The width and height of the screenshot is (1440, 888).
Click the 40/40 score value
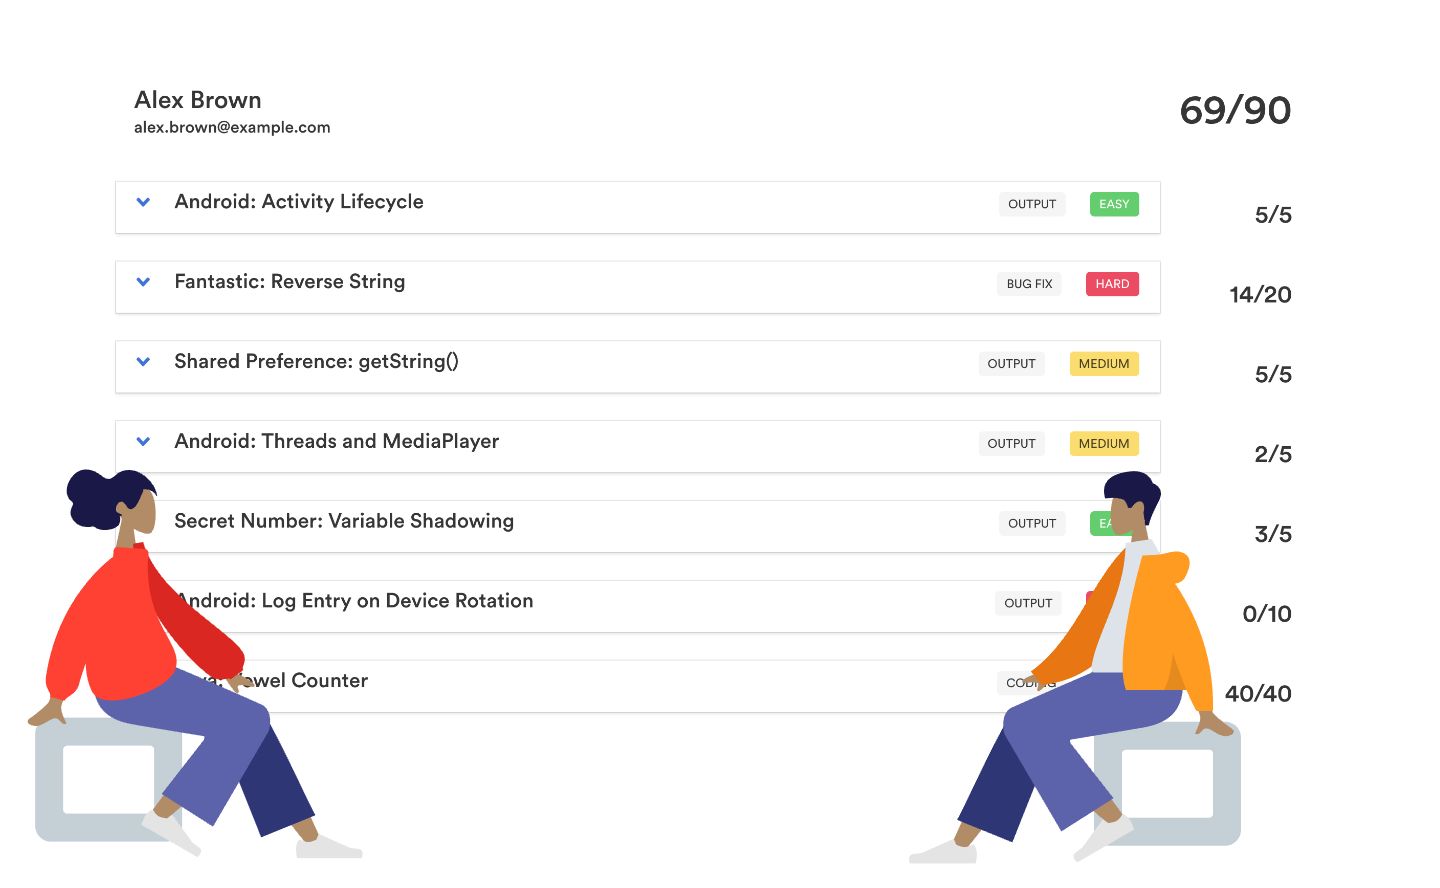pyautogui.click(x=1258, y=694)
